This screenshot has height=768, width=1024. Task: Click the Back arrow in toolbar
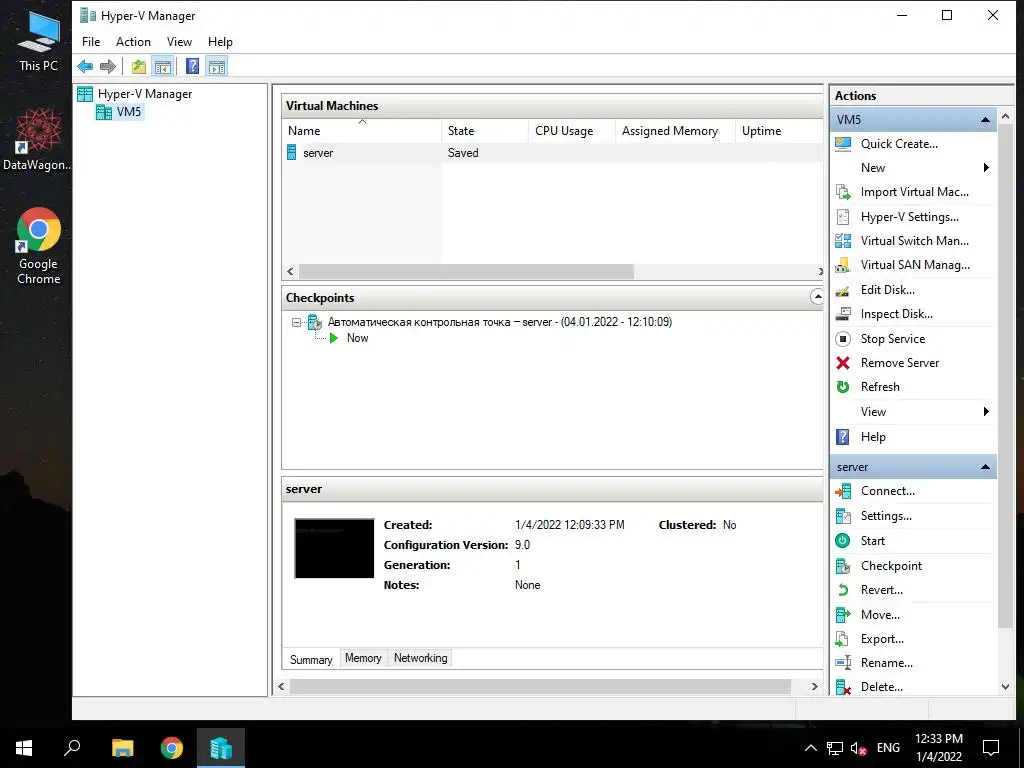pos(85,67)
